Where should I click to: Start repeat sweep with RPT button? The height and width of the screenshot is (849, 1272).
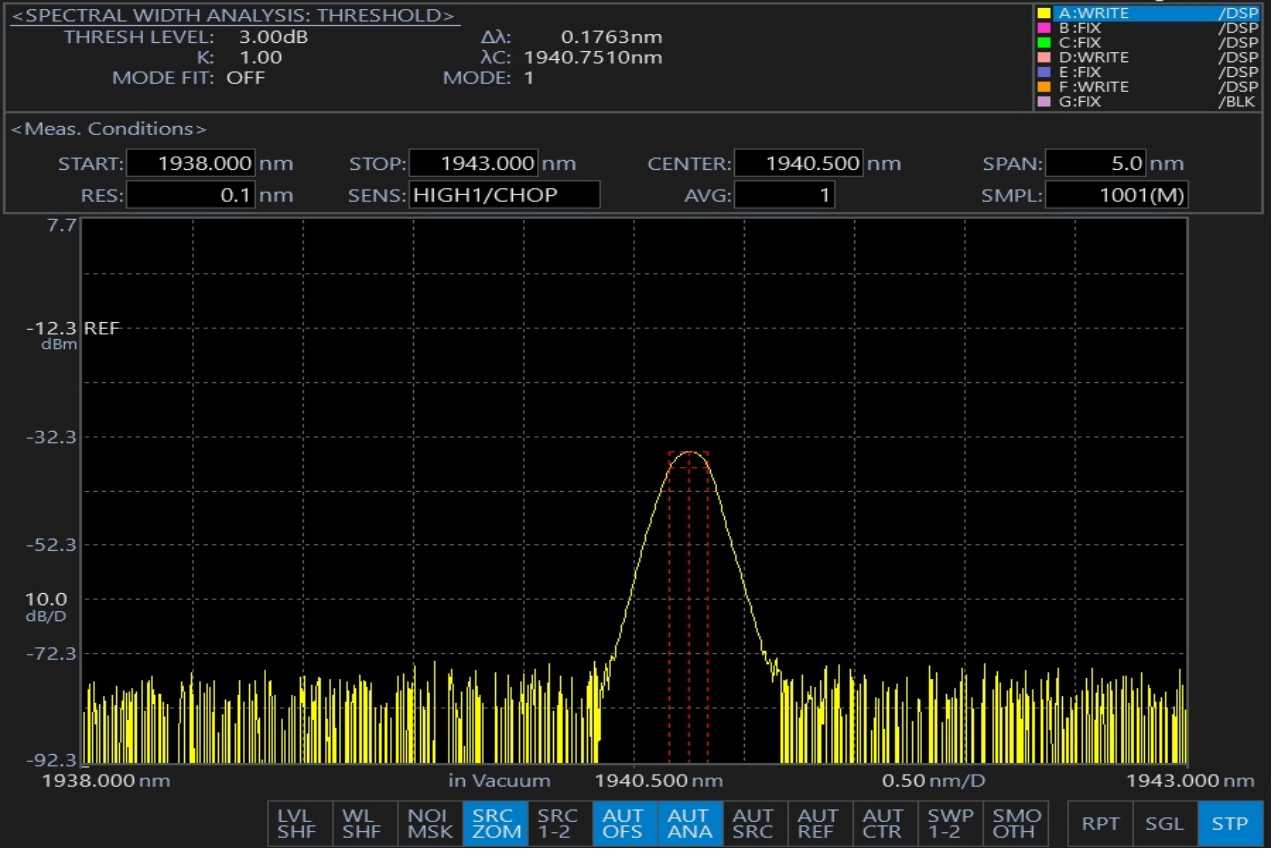(x=1100, y=824)
